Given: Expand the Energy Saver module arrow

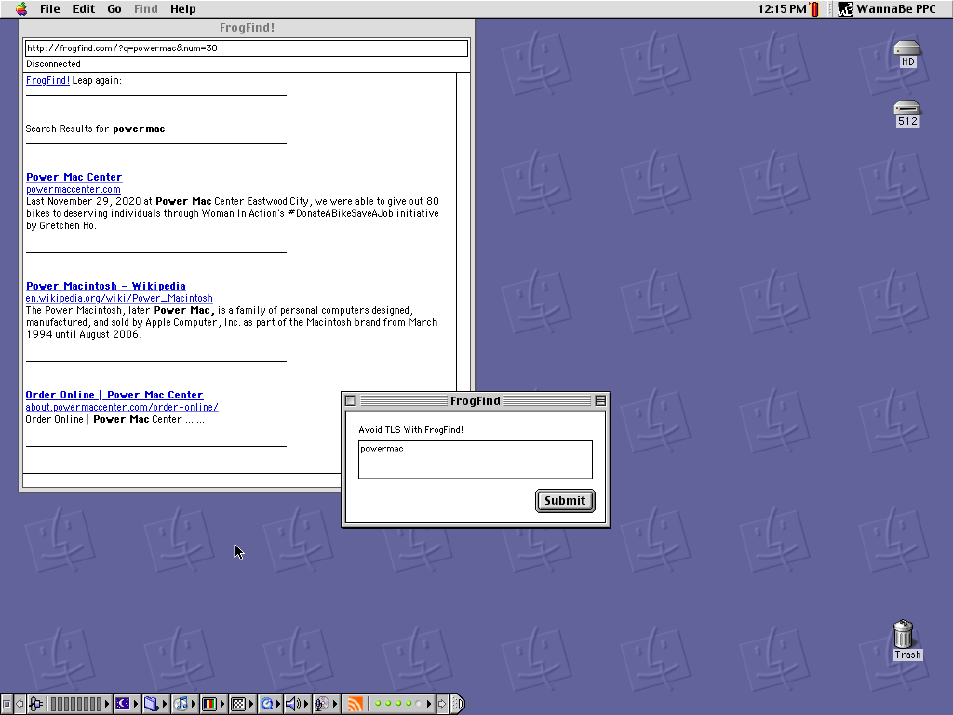Looking at the screenshot, I should [136, 704].
